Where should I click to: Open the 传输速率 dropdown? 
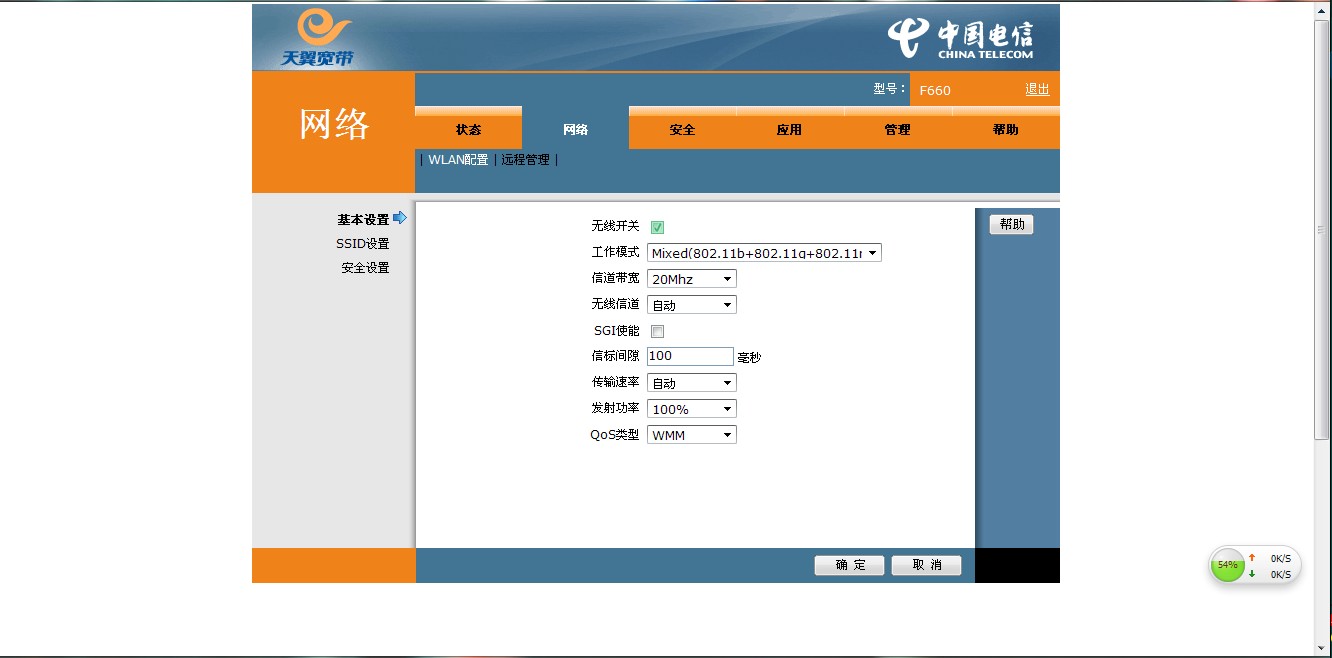coord(692,383)
